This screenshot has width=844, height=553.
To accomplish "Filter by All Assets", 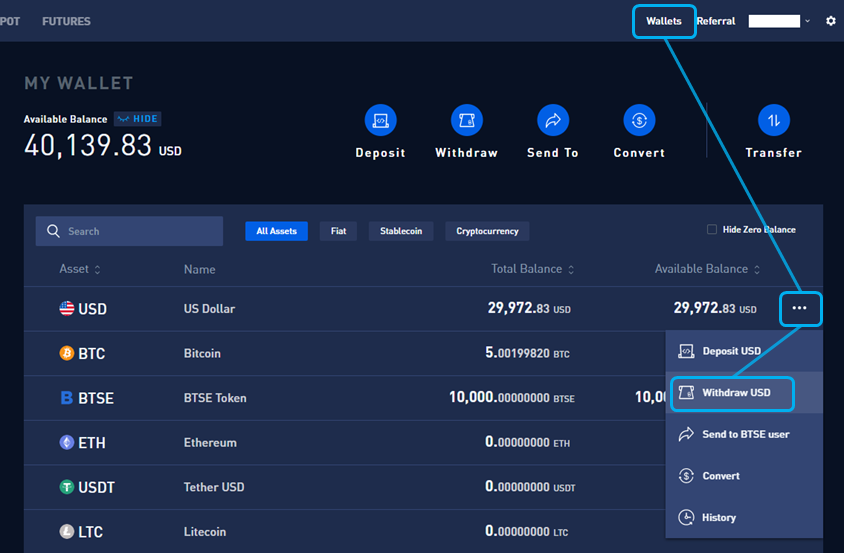I will click(x=276, y=231).
